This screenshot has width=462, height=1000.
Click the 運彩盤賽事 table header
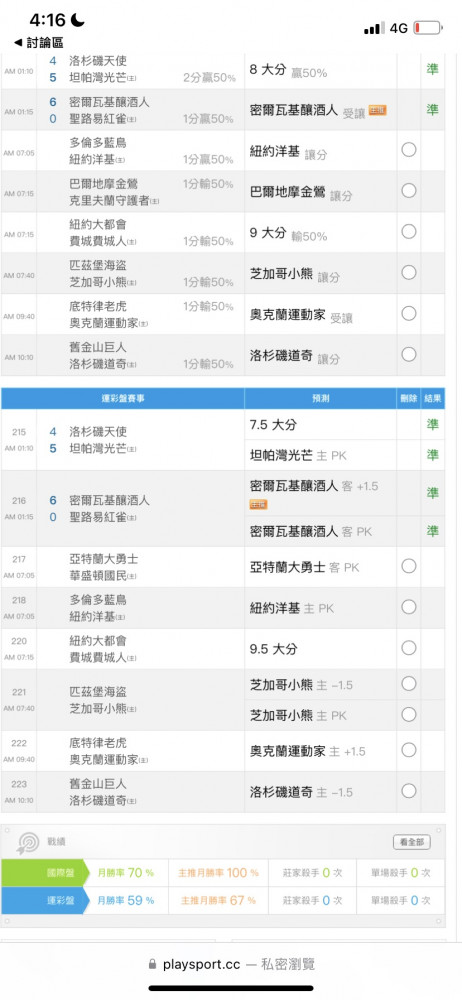[x=123, y=398]
